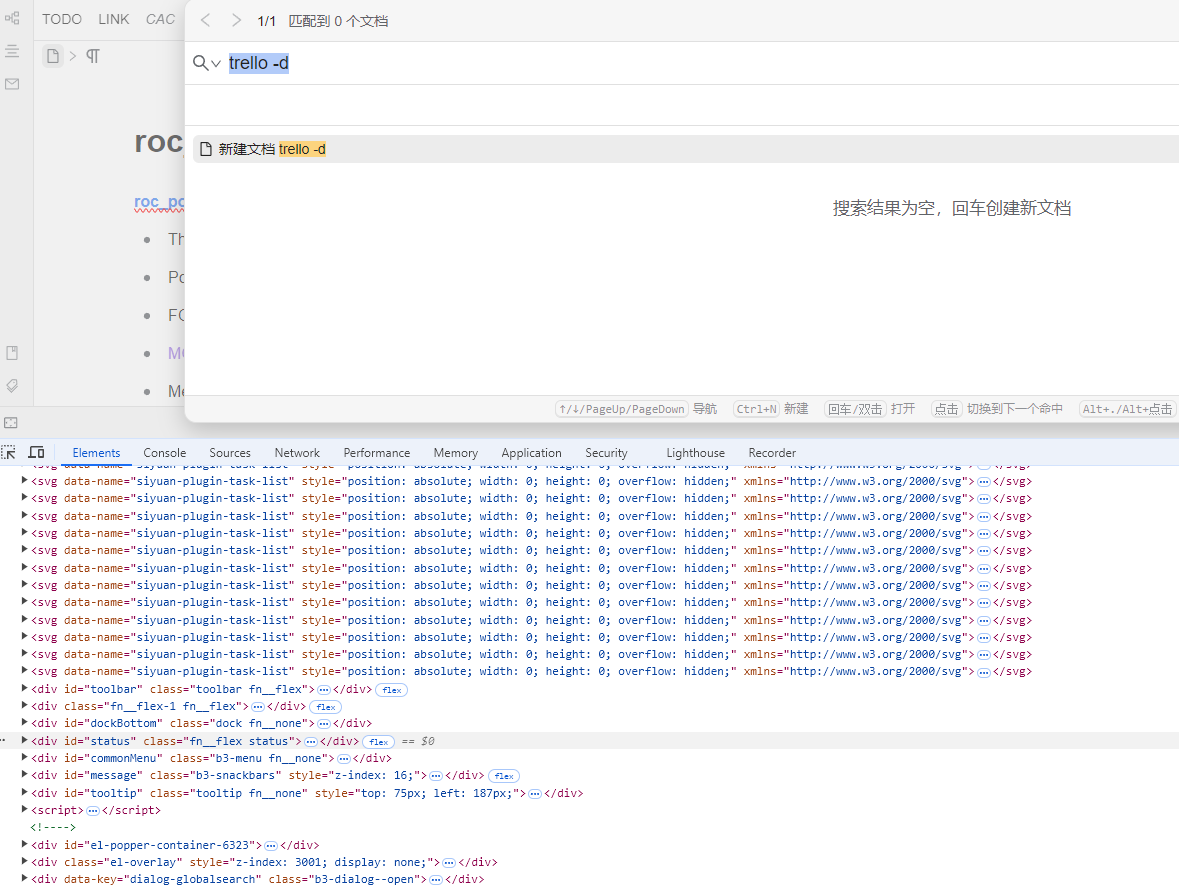Go to next search result arrow
This screenshot has height=889, width=1179.
[236, 21]
